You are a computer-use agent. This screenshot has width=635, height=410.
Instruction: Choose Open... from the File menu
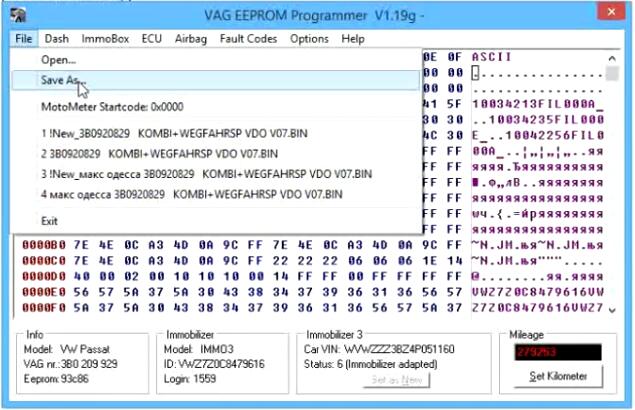[x=215, y=60]
